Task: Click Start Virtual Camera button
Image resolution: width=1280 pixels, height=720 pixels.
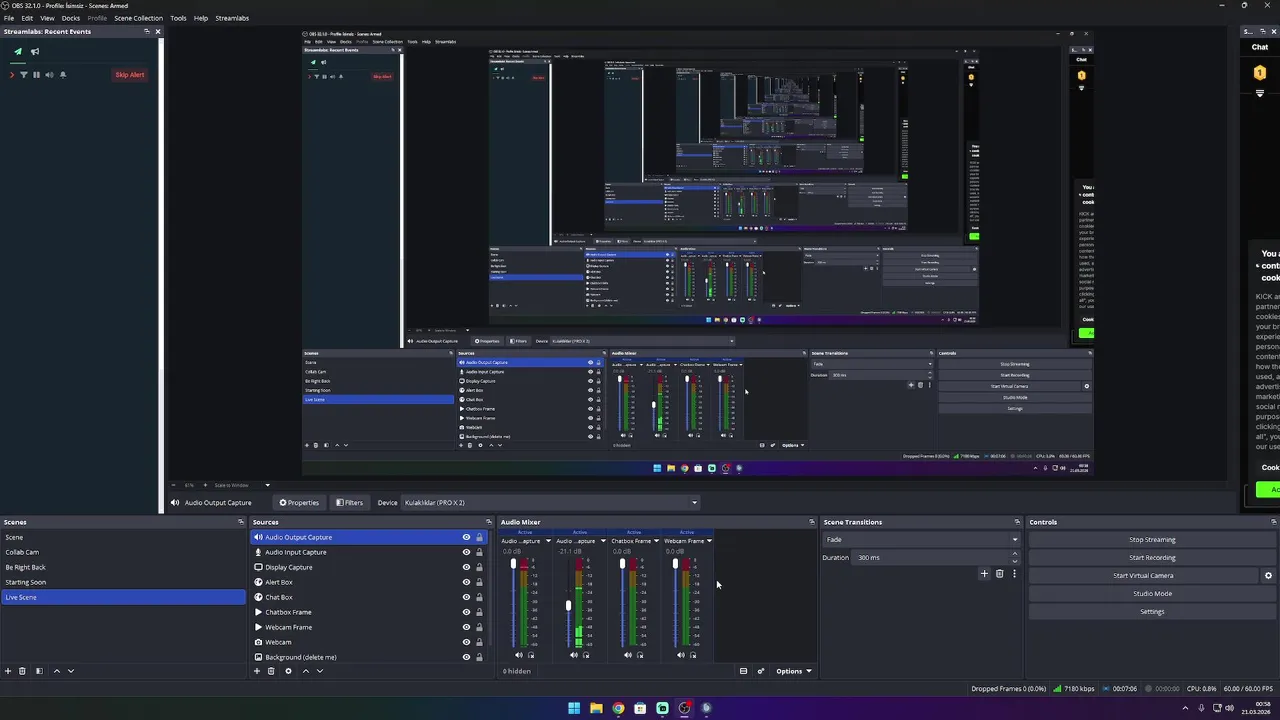Action: pyautogui.click(x=1143, y=576)
